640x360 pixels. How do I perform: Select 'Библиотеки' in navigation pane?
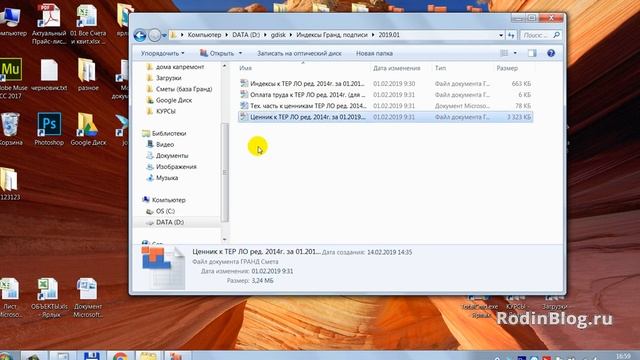pos(164,133)
